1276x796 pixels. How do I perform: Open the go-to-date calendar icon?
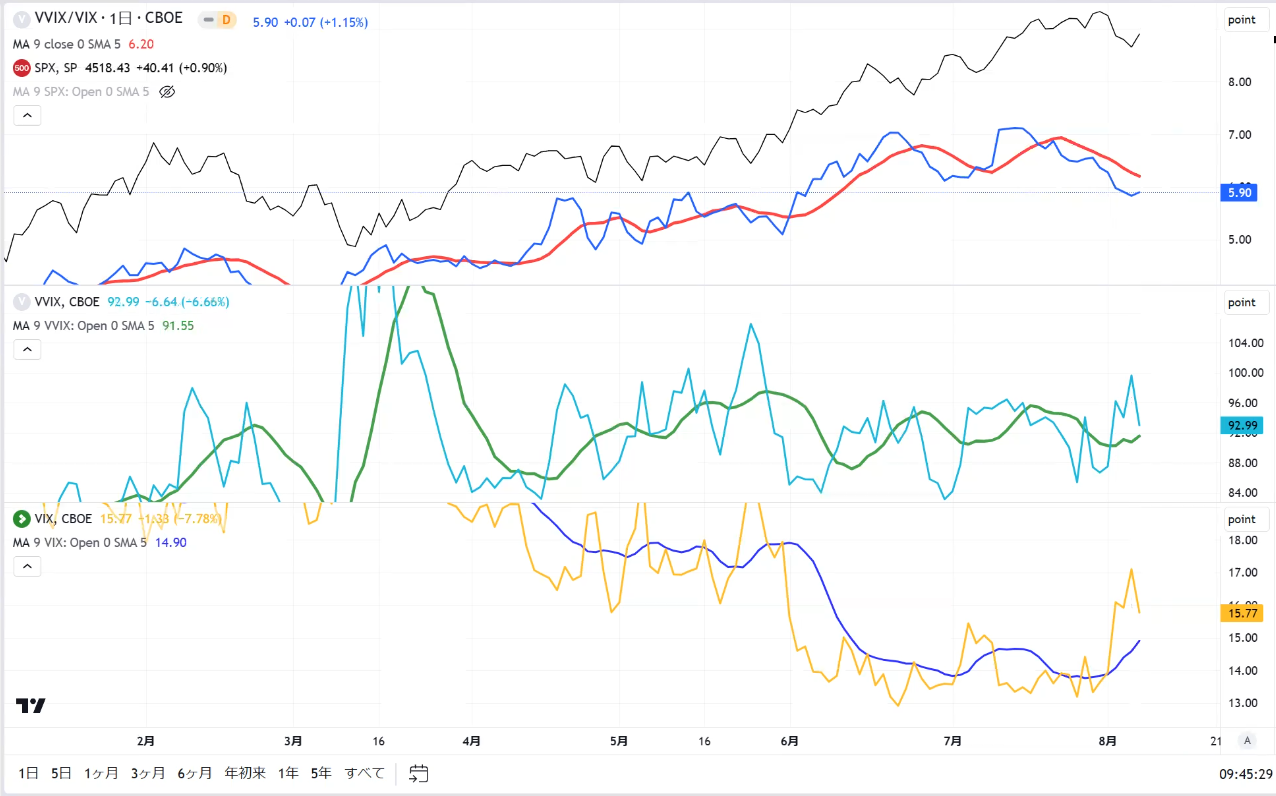click(419, 773)
